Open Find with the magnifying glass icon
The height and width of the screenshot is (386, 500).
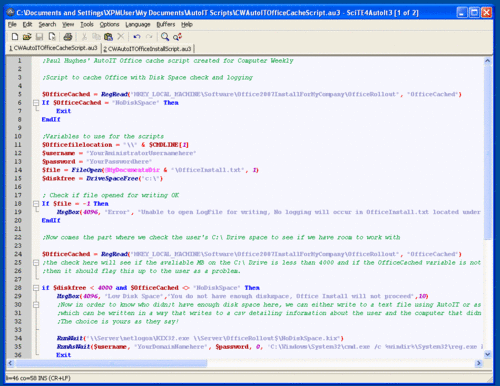165,37
